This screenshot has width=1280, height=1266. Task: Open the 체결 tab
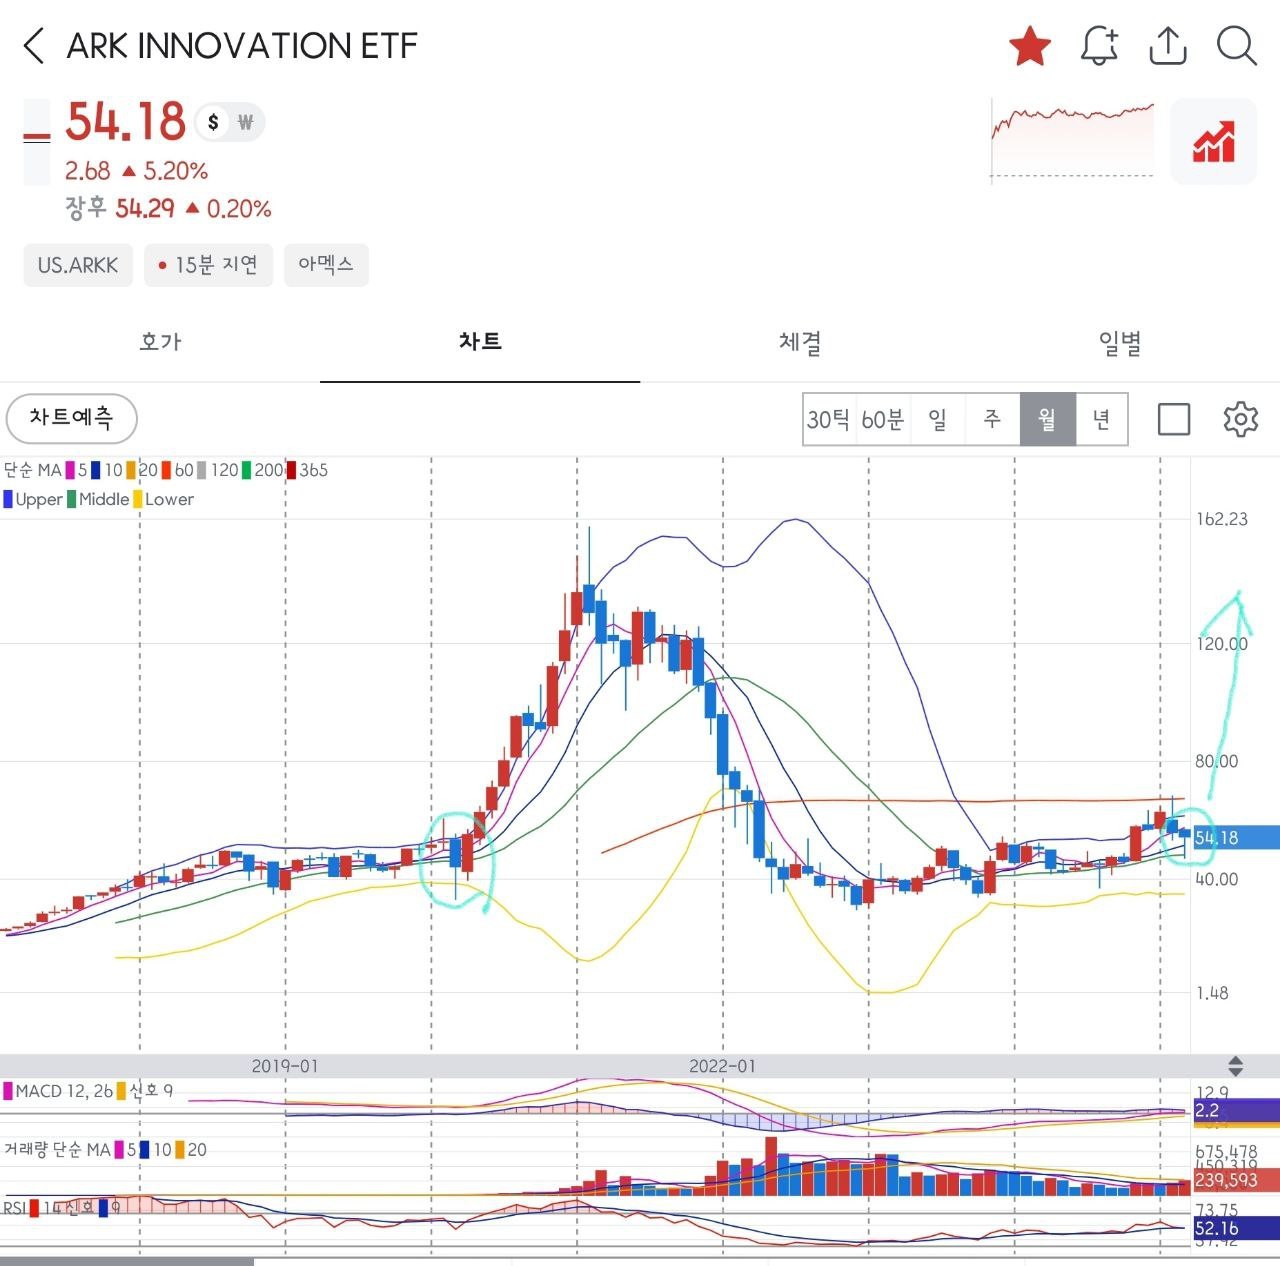coord(800,342)
